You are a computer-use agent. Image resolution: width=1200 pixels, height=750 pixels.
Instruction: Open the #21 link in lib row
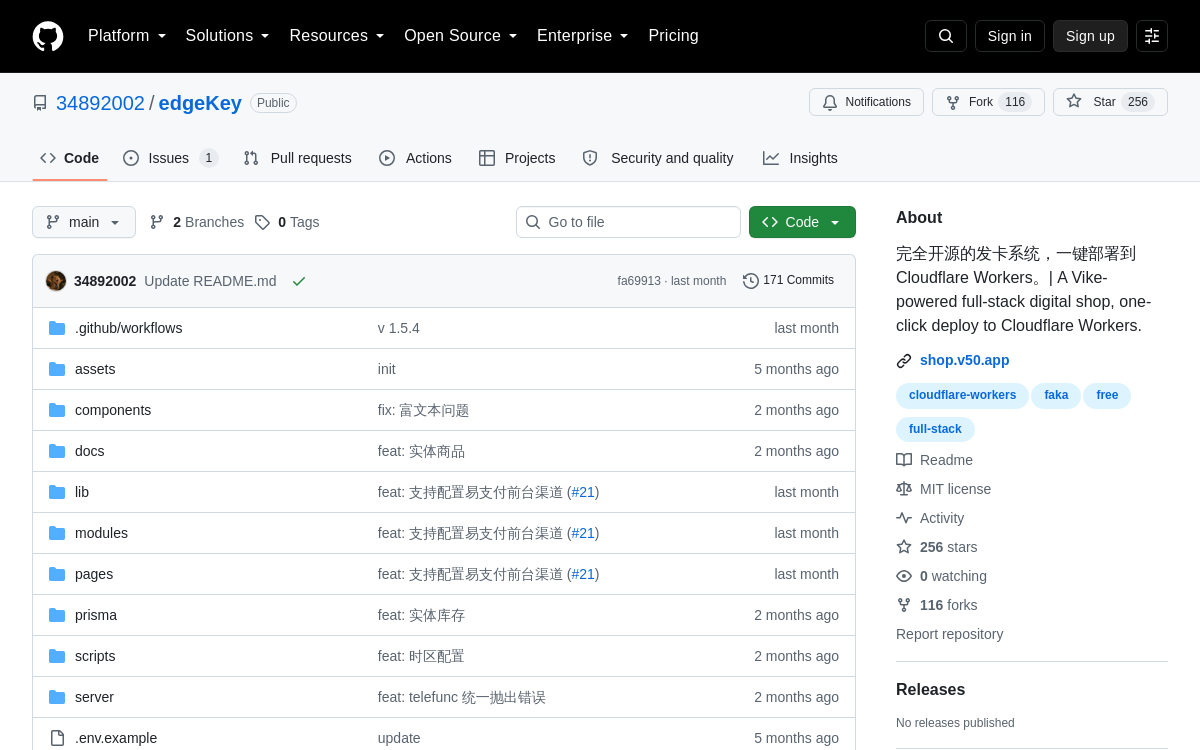click(x=583, y=492)
